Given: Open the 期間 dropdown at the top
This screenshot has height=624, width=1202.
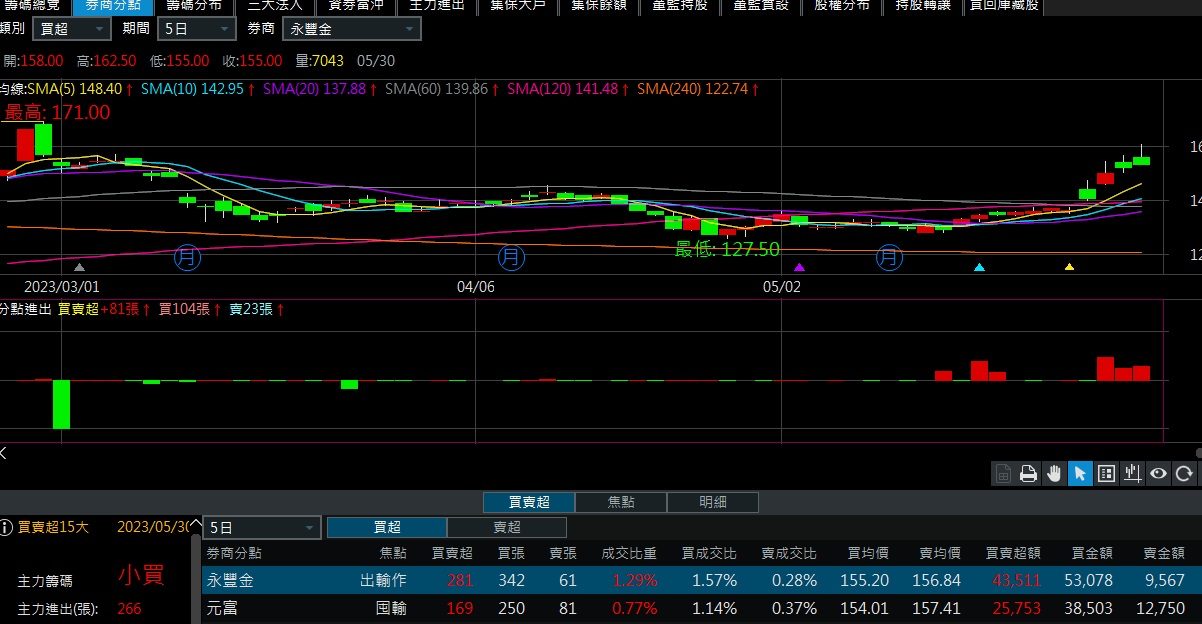Looking at the screenshot, I should pyautogui.click(x=197, y=29).
